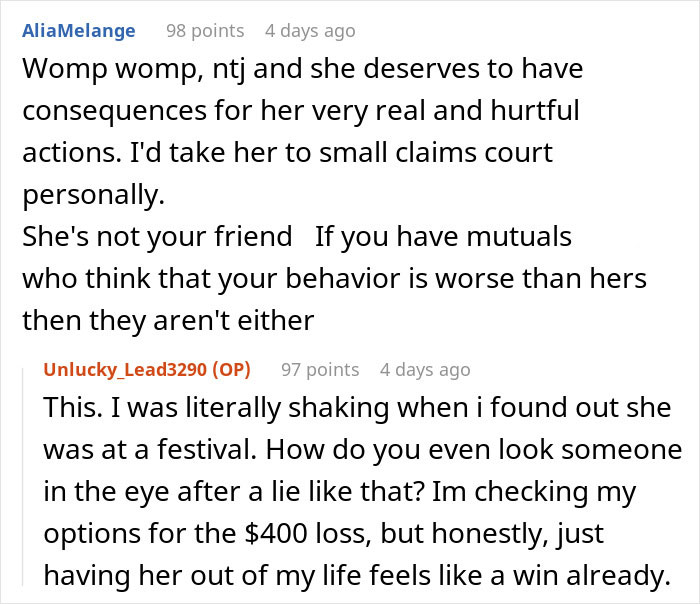The image size is (700, 604).
Task: Click the word 'personally.' in the comment
Action: point(92,196)
